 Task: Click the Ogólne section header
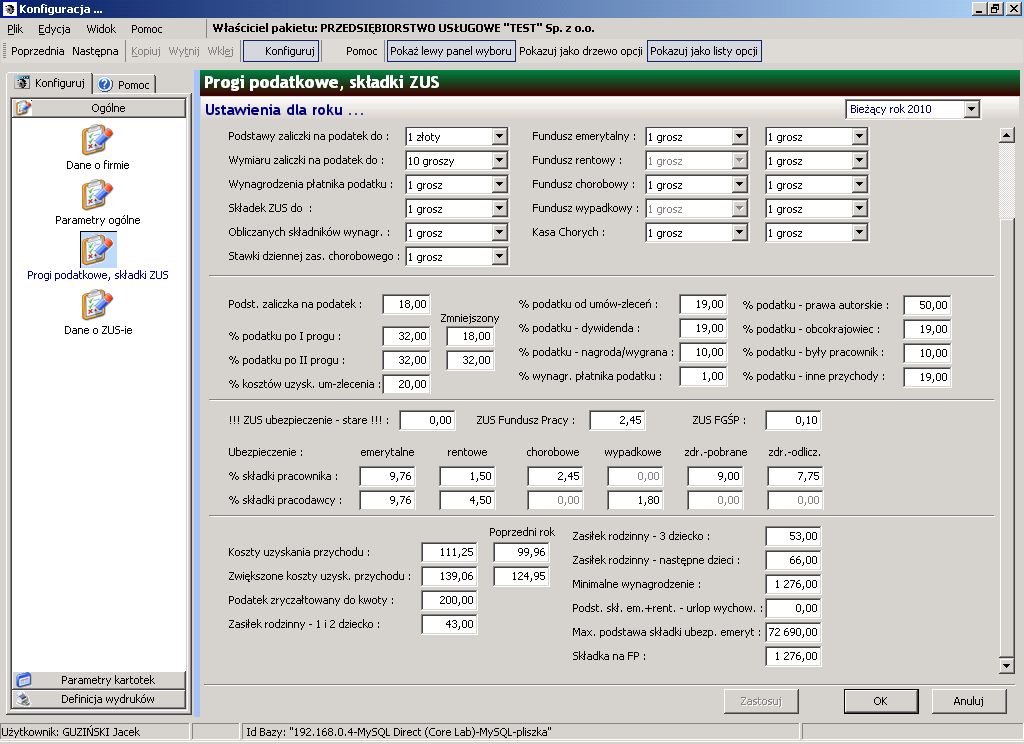[99, 108]
